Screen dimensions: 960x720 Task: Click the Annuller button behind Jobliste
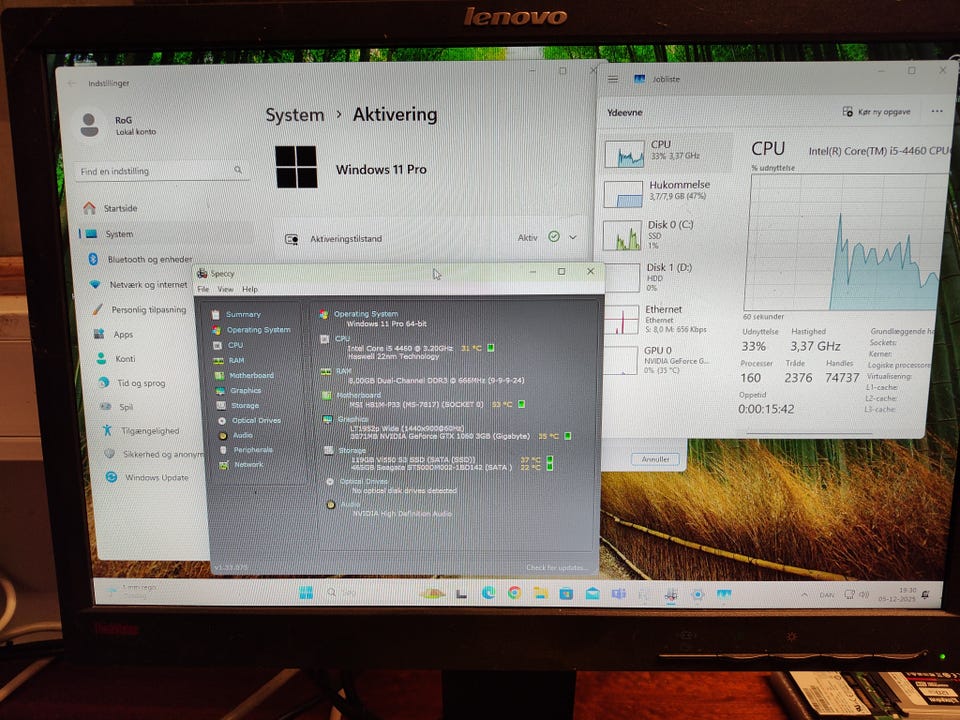tap(655, 459)
